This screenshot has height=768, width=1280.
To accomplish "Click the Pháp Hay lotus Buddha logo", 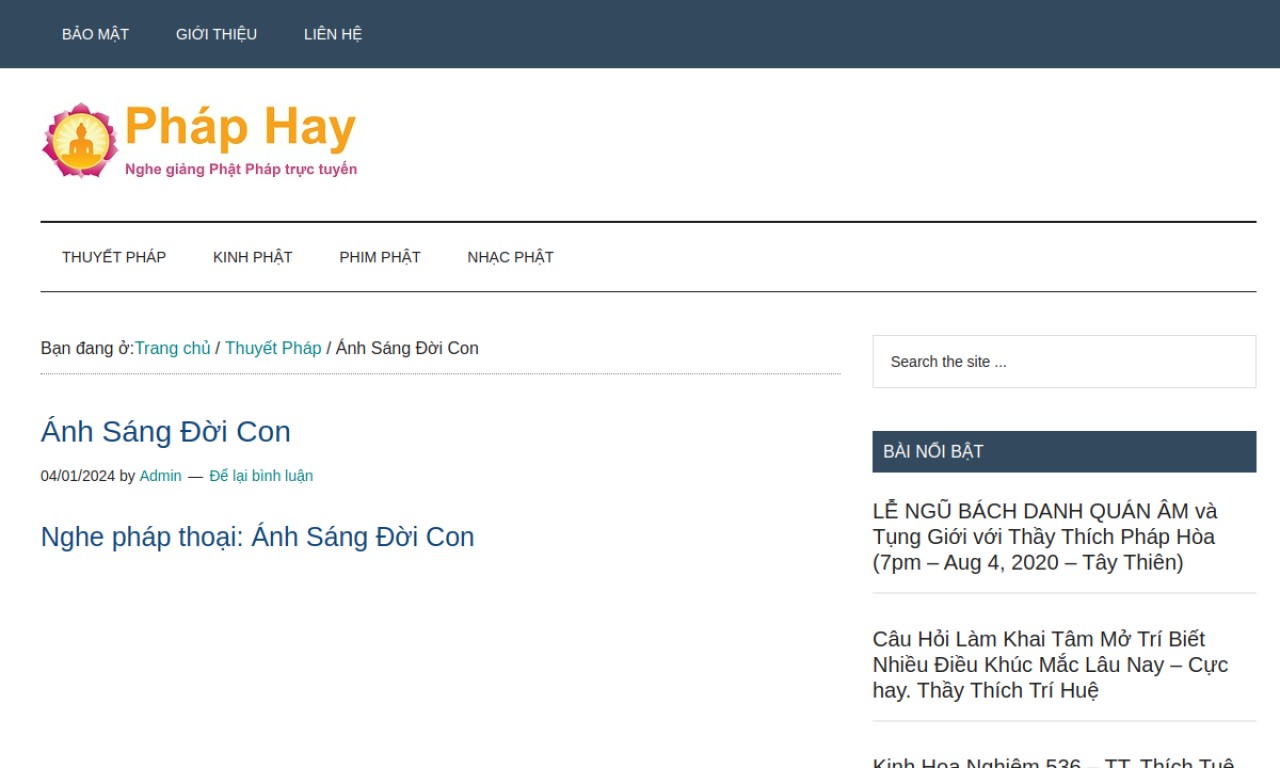I will [80, 141].
